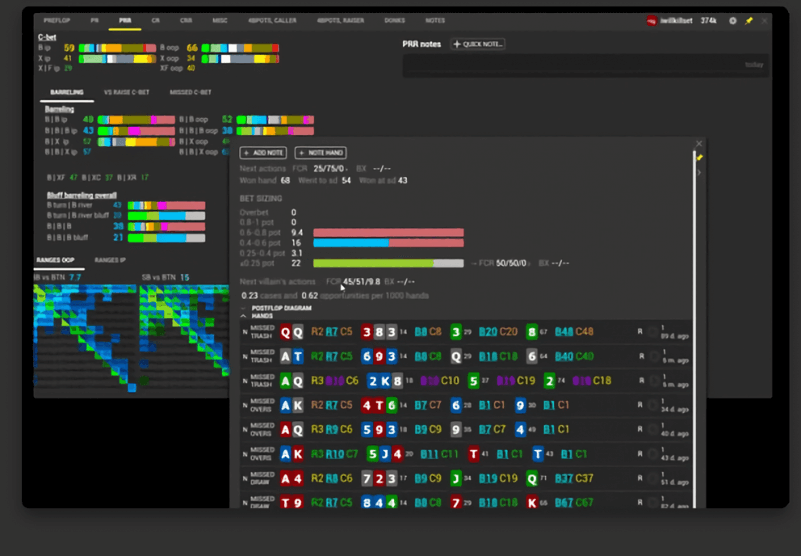Click the right arrow icon on popup edge
Image resolution: width=801 pixels, height=556 pixels.
[699, 173]
